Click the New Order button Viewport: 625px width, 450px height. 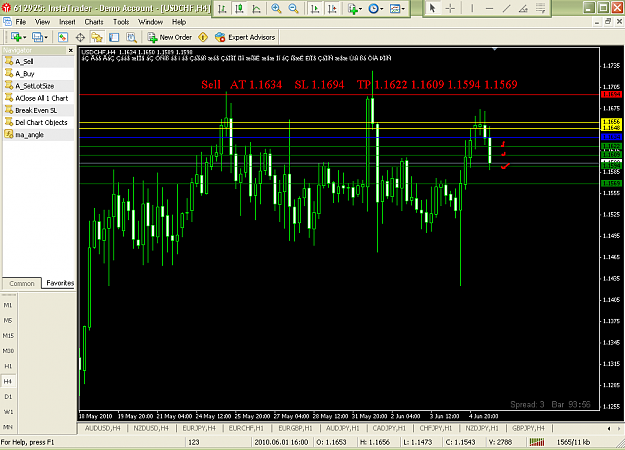coord(170,37)
